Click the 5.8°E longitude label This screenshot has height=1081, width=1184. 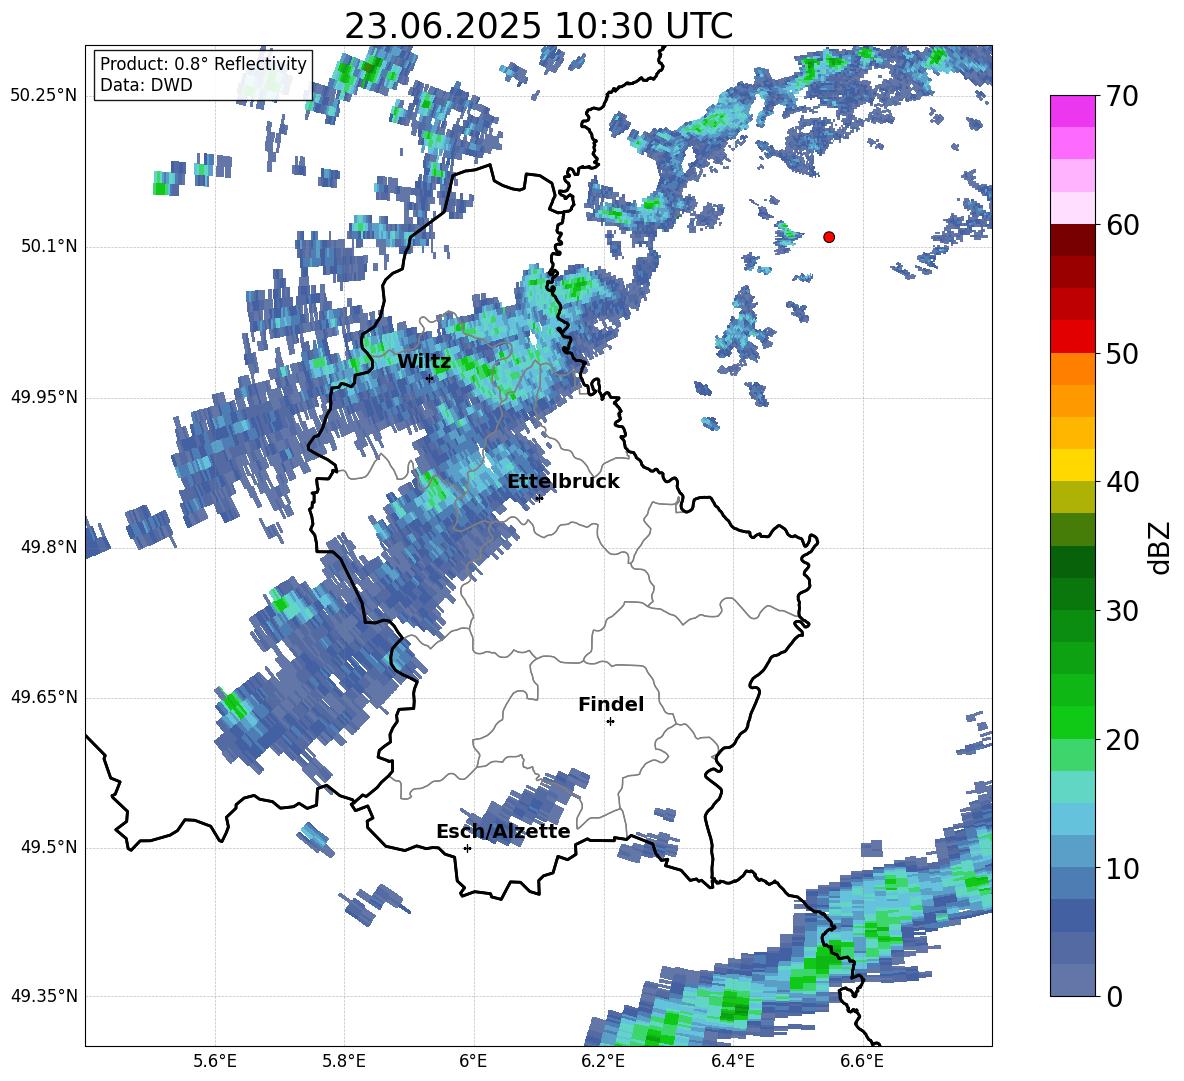point(344,1062)
